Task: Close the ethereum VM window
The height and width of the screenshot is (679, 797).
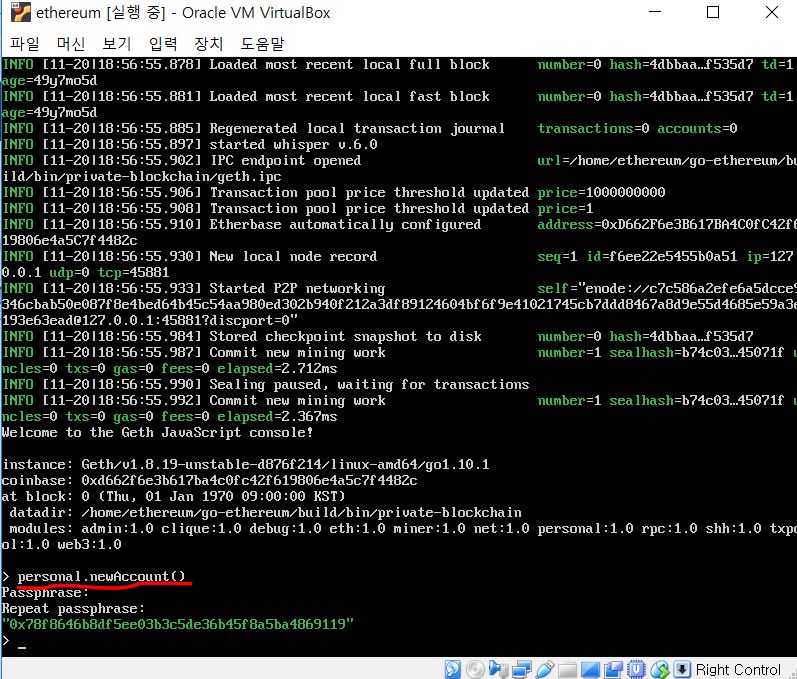Action: pyautogui.click(x=772, y=12)
